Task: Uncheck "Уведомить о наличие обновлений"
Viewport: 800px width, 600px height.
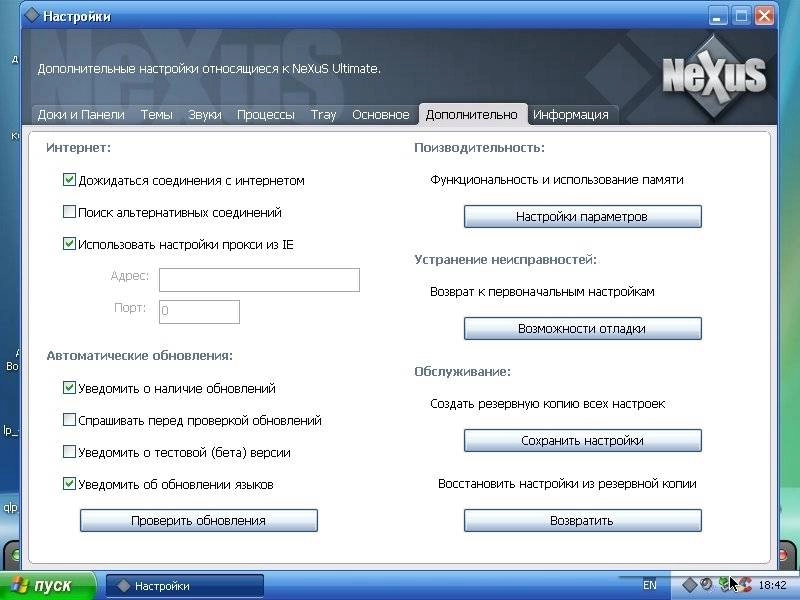Action: [x=69, y=388]
